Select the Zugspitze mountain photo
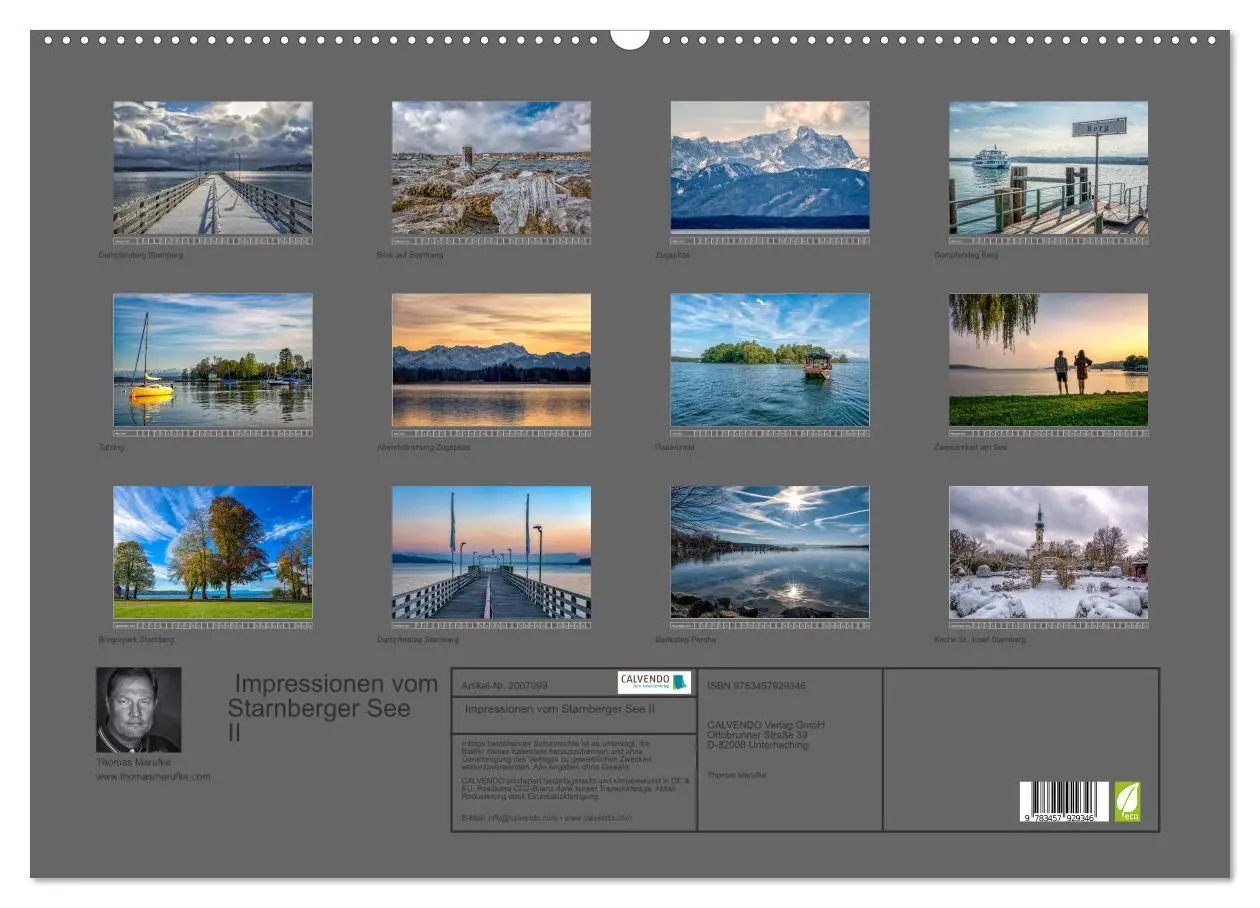Screen dimensions: 1260x908 click(770, 167)
